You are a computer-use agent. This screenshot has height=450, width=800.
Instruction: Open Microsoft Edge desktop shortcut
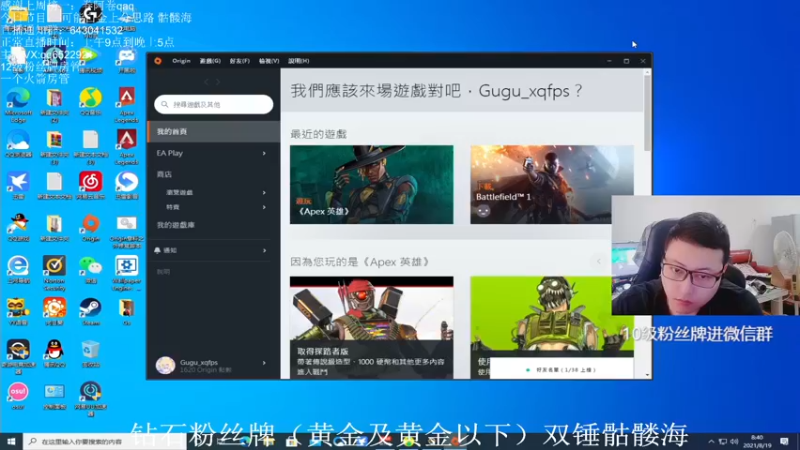(18, 104)
